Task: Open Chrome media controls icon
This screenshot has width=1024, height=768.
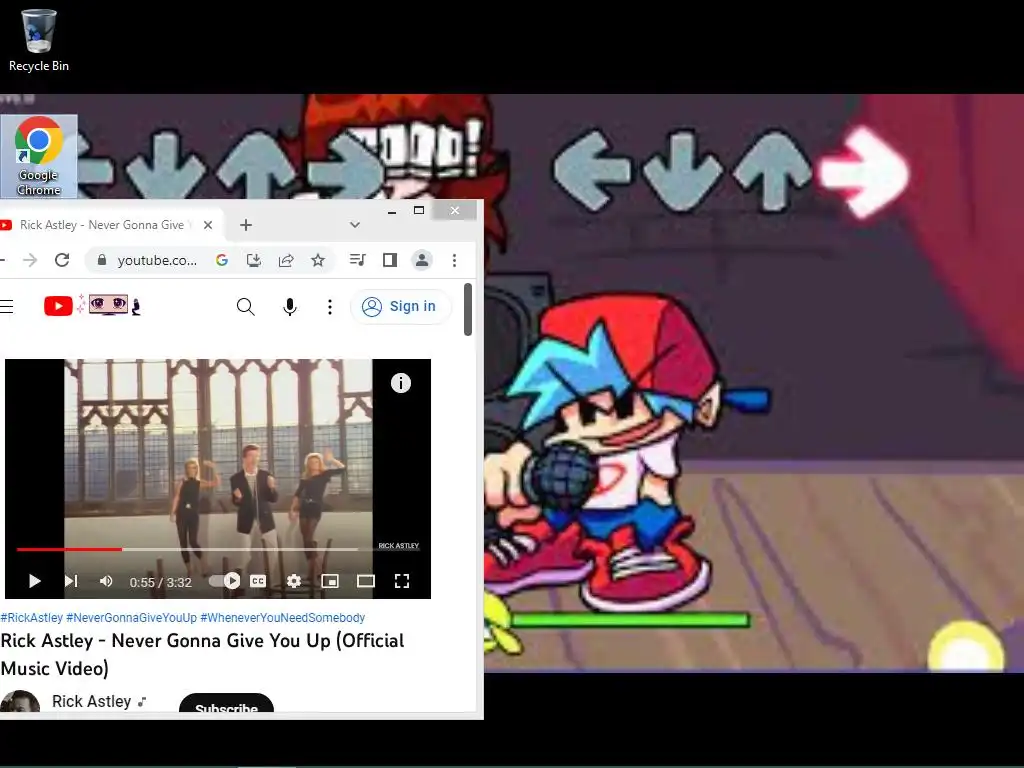Action: [357, 261]
